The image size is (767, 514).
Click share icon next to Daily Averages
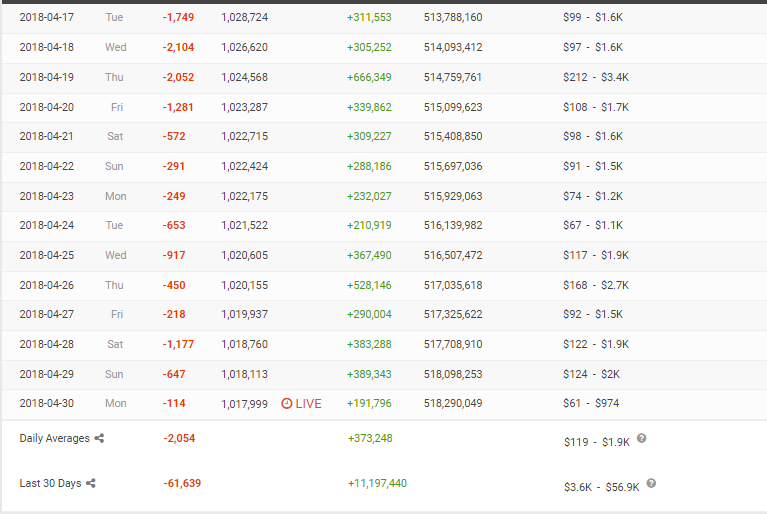tap(99, 438)
